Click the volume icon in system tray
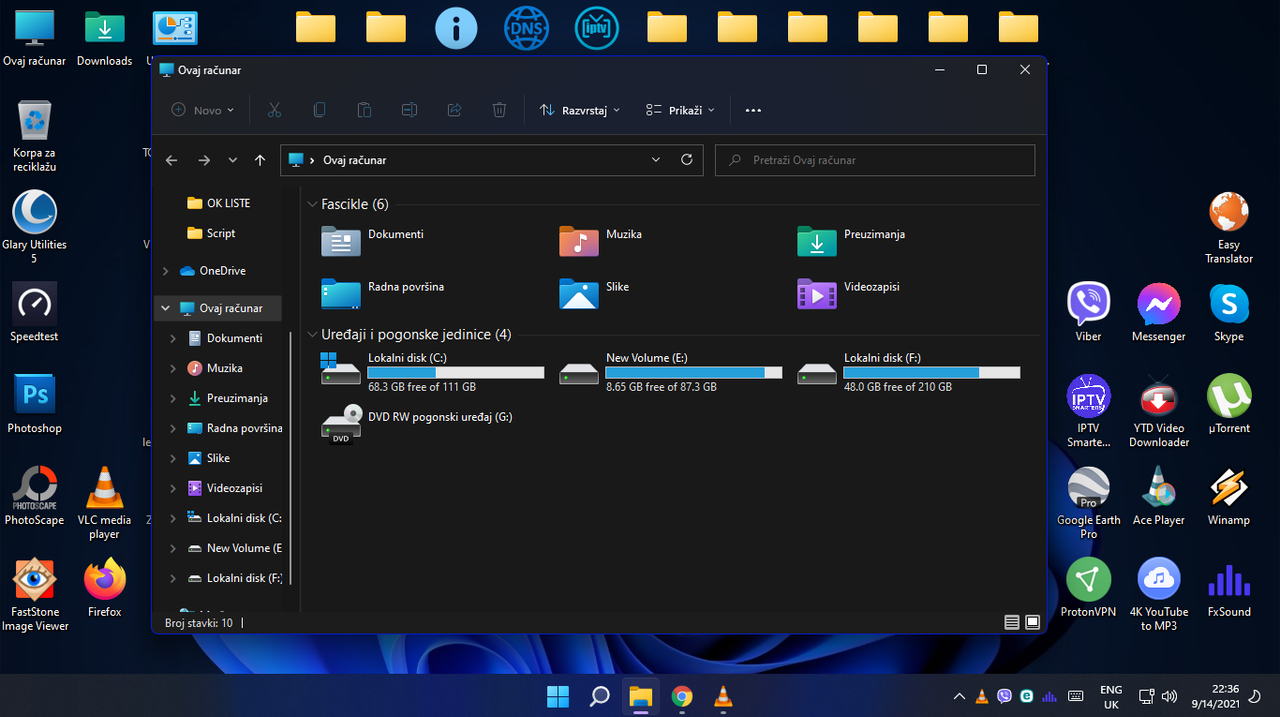This screenshot has width=1280, height=717. pyautogui.click(x=1169, y=696)
